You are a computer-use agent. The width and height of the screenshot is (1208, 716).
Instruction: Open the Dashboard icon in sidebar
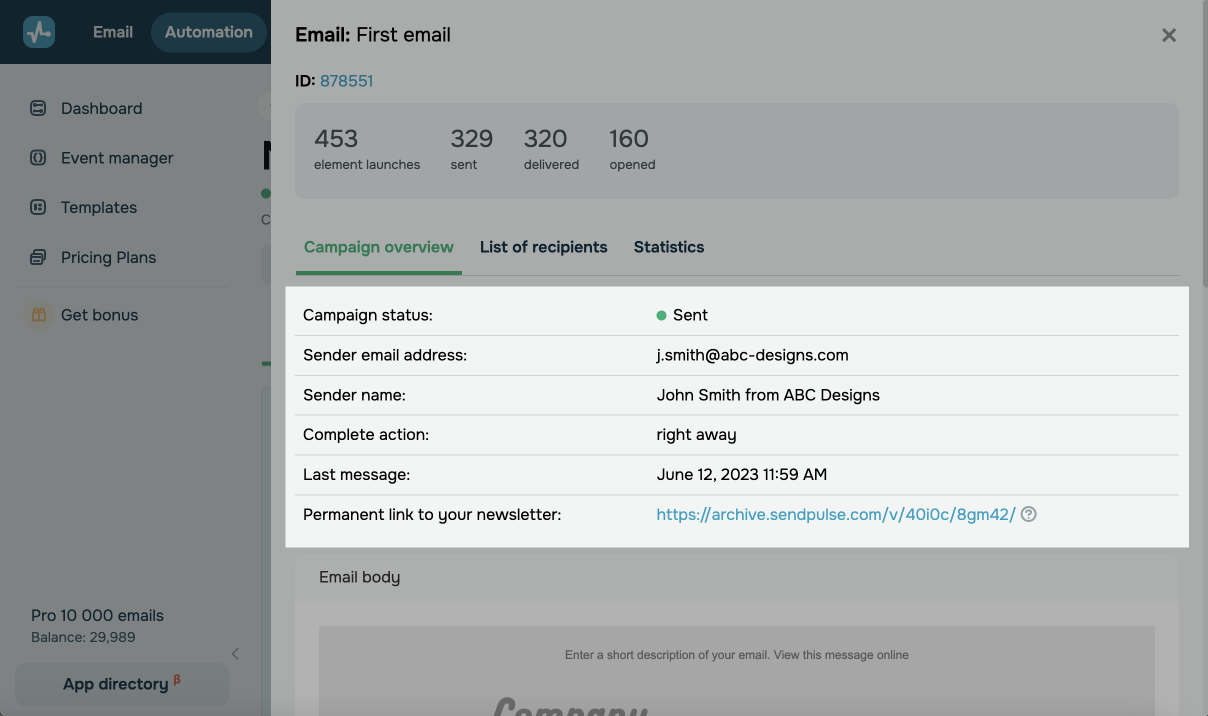[x=38, y=108]
